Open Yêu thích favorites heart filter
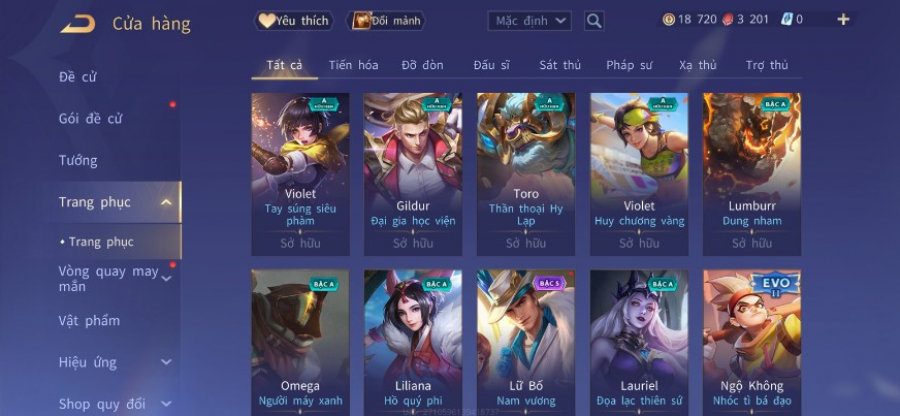Image resolution: width=900 pixels, height=416 pixels. pyautogui.click(x=293, y=21)
